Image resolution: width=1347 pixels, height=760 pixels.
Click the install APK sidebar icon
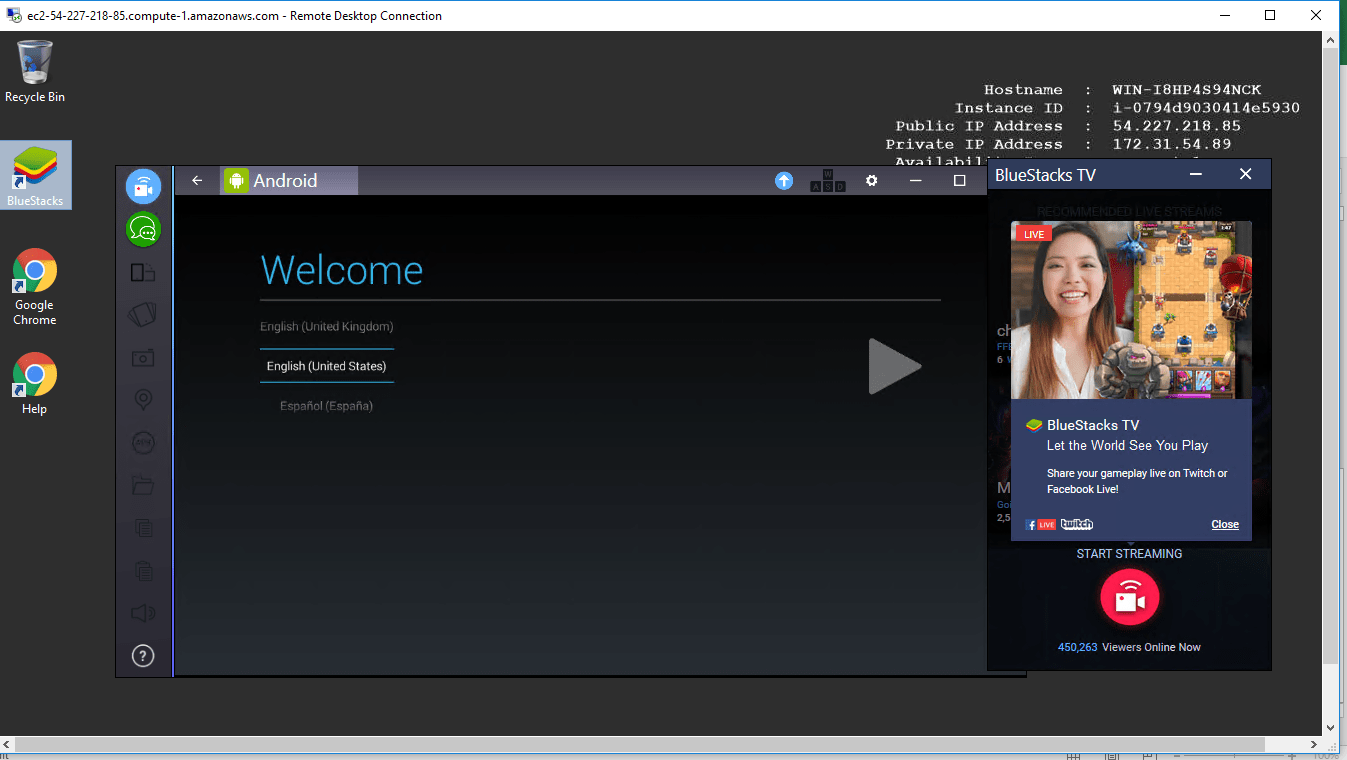143,443
